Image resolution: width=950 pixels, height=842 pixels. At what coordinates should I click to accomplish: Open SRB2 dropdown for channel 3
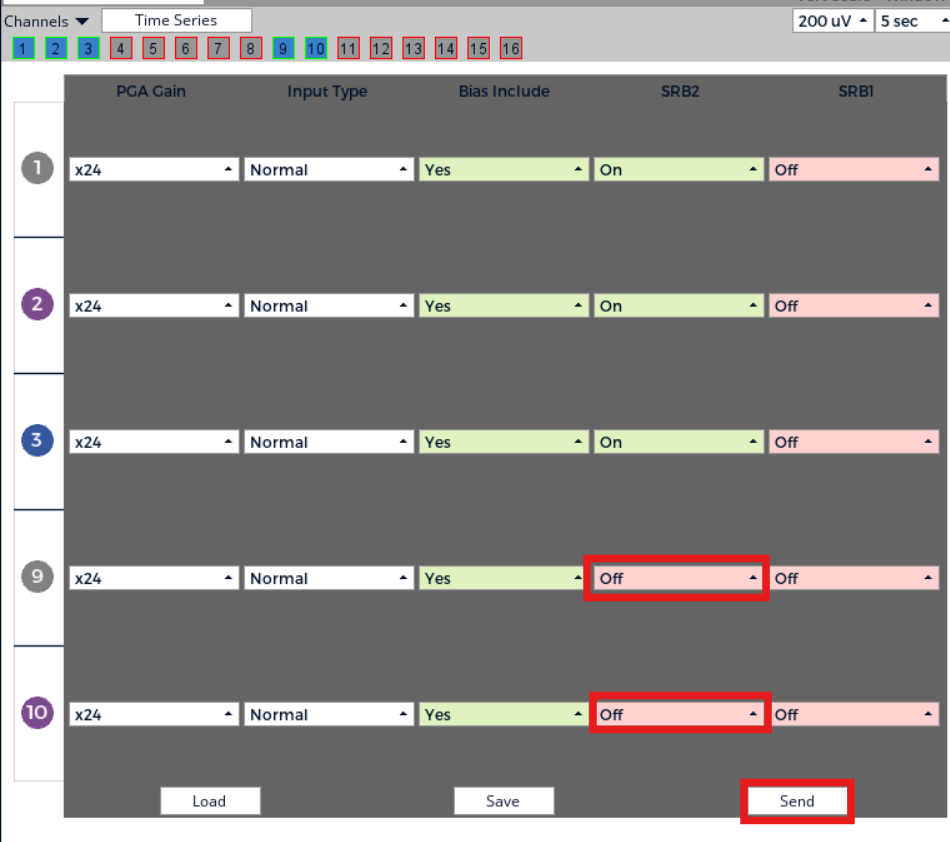point(679,442)
